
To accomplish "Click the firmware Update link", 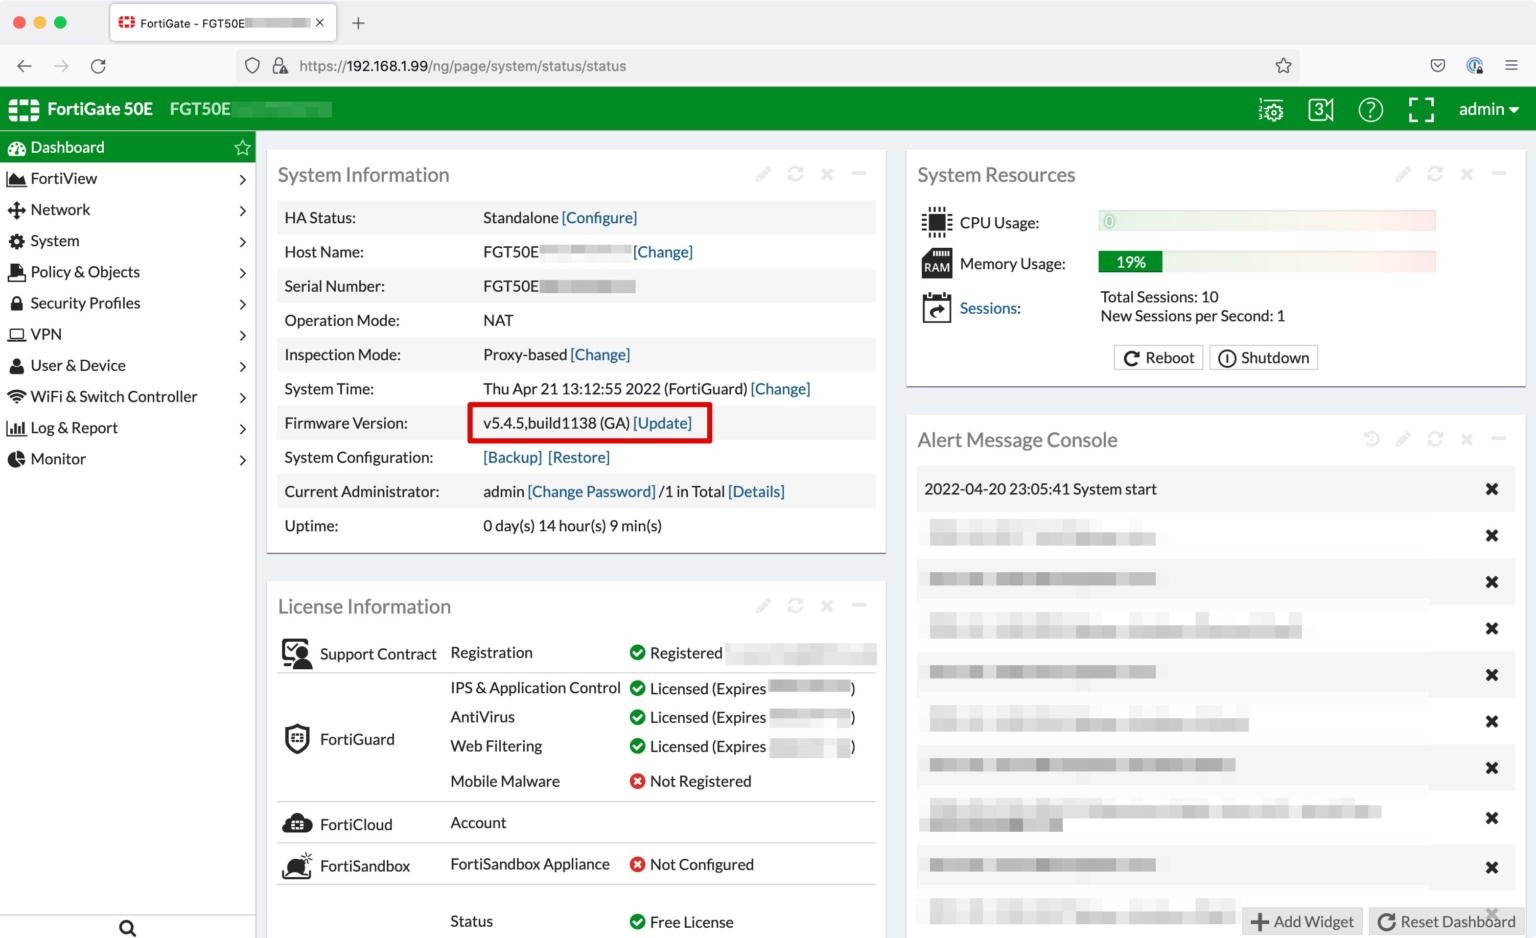I will pyautogui.click(x=662, y=423).
